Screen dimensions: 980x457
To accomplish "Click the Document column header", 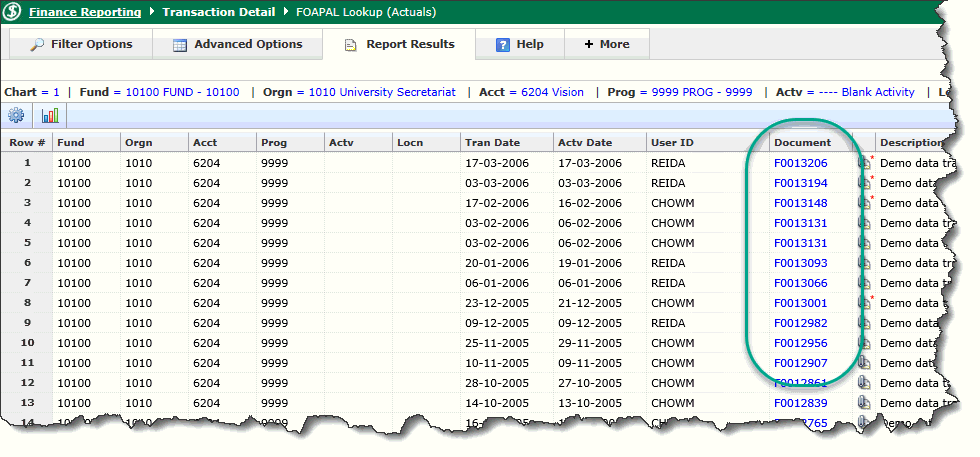I will pos(802,142).
